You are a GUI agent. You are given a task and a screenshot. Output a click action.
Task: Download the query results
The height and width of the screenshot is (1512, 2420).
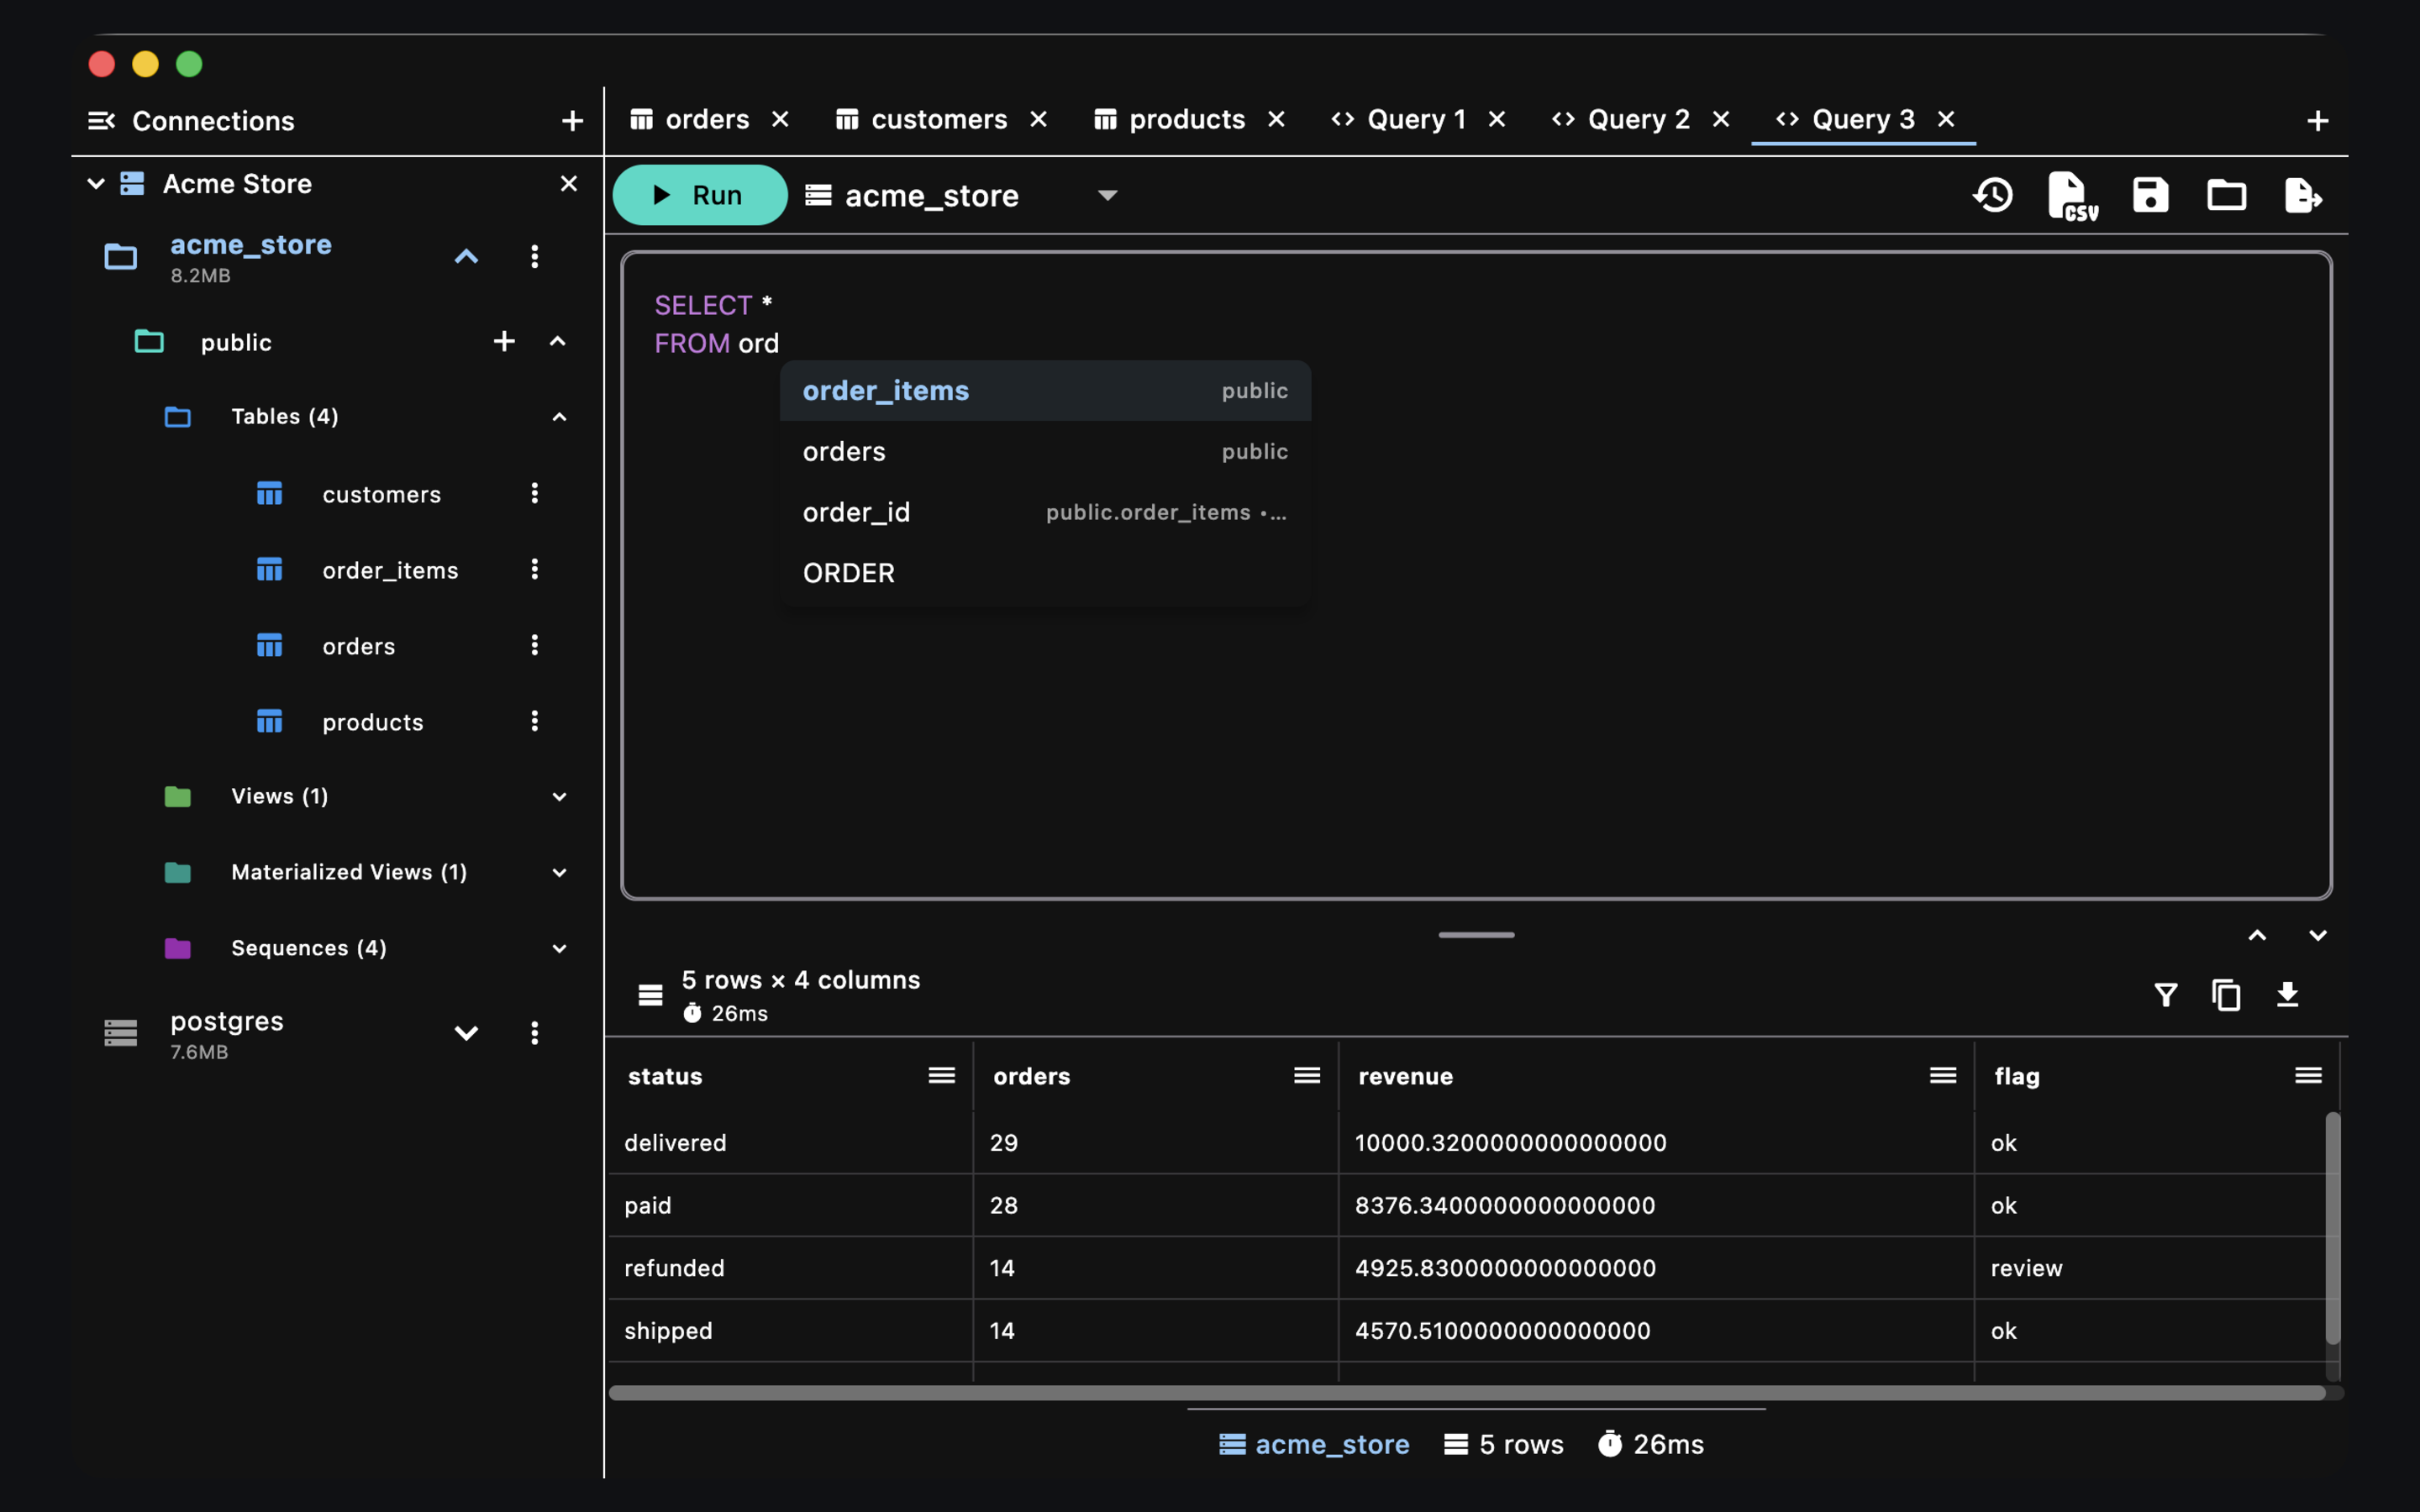(x=2287, y=995)
